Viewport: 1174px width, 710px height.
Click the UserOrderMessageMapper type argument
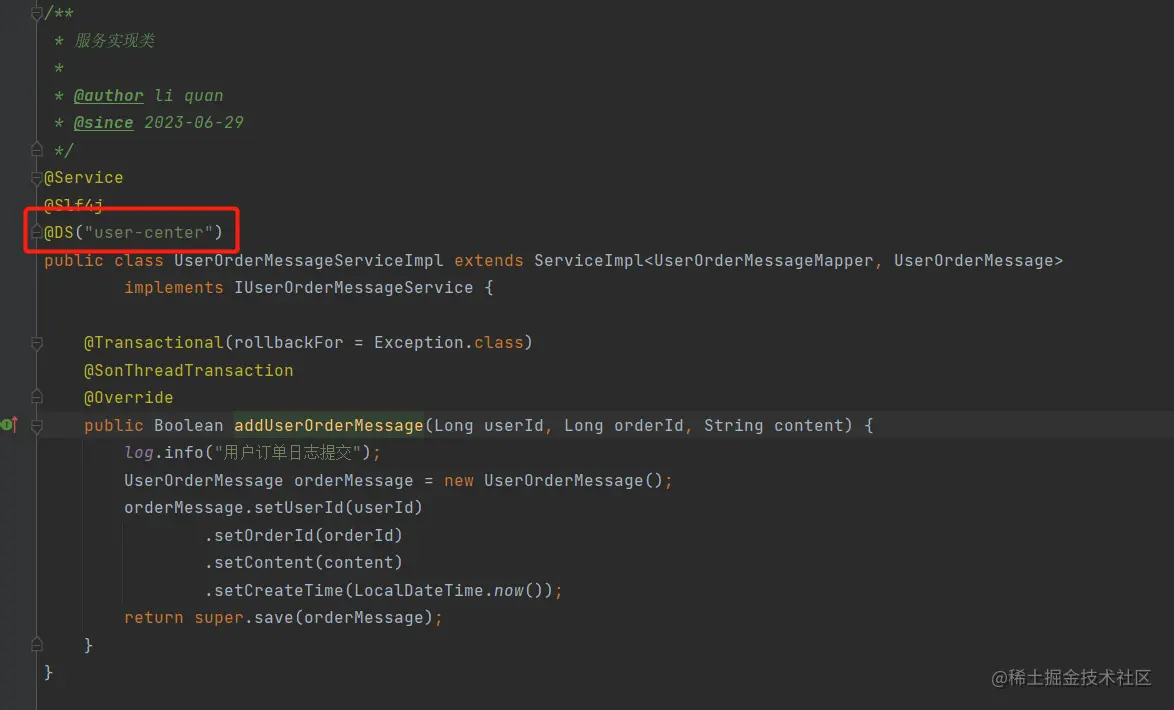point(764,261)
